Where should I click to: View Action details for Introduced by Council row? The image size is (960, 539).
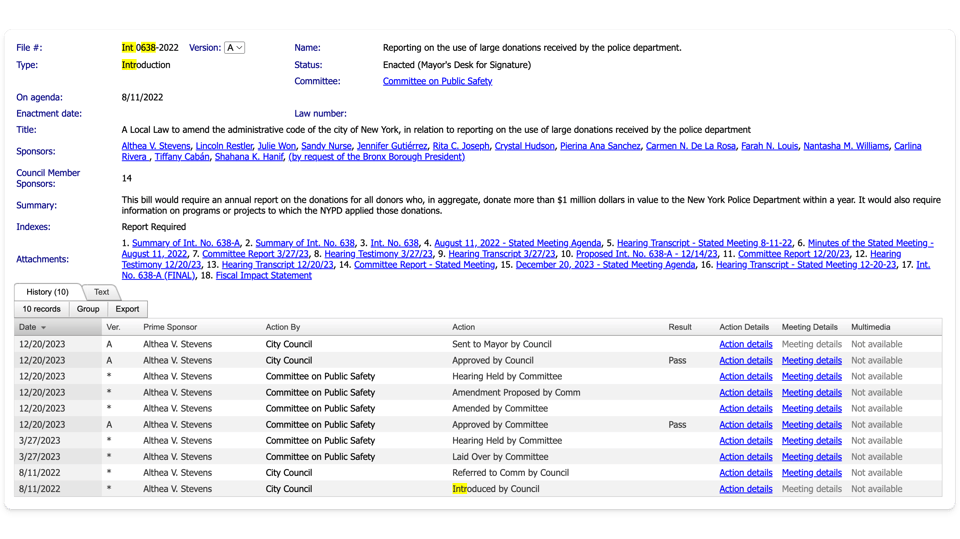pyautogui.click(x=745, y=489)
